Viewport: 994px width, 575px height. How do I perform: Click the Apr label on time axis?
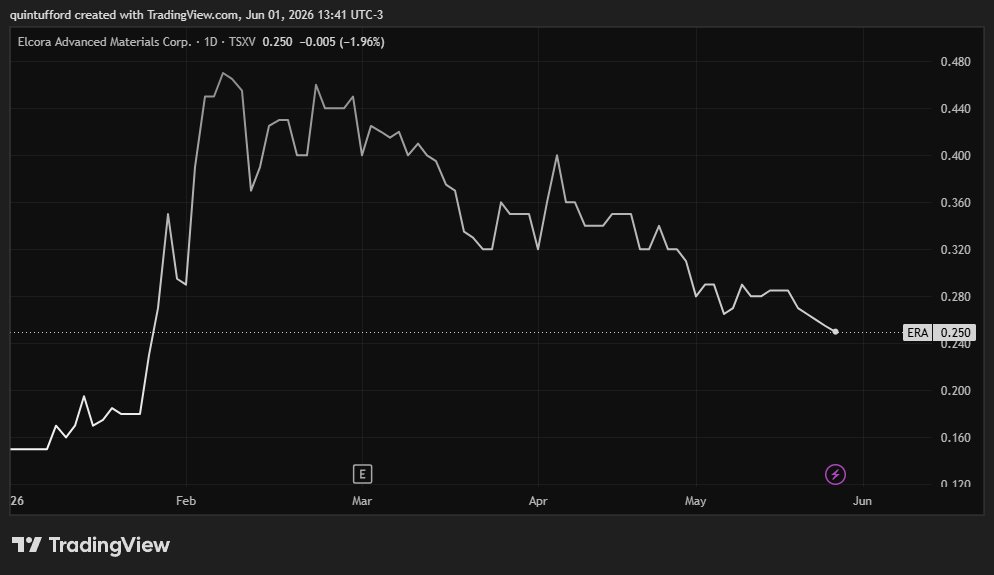[x=538, y=501]
